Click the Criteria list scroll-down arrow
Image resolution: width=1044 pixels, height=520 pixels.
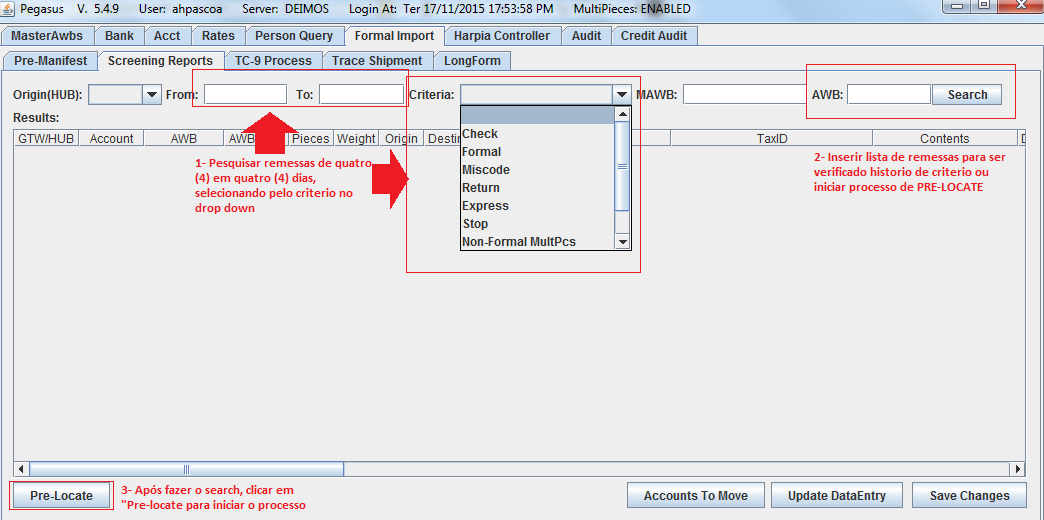[622, 242]
